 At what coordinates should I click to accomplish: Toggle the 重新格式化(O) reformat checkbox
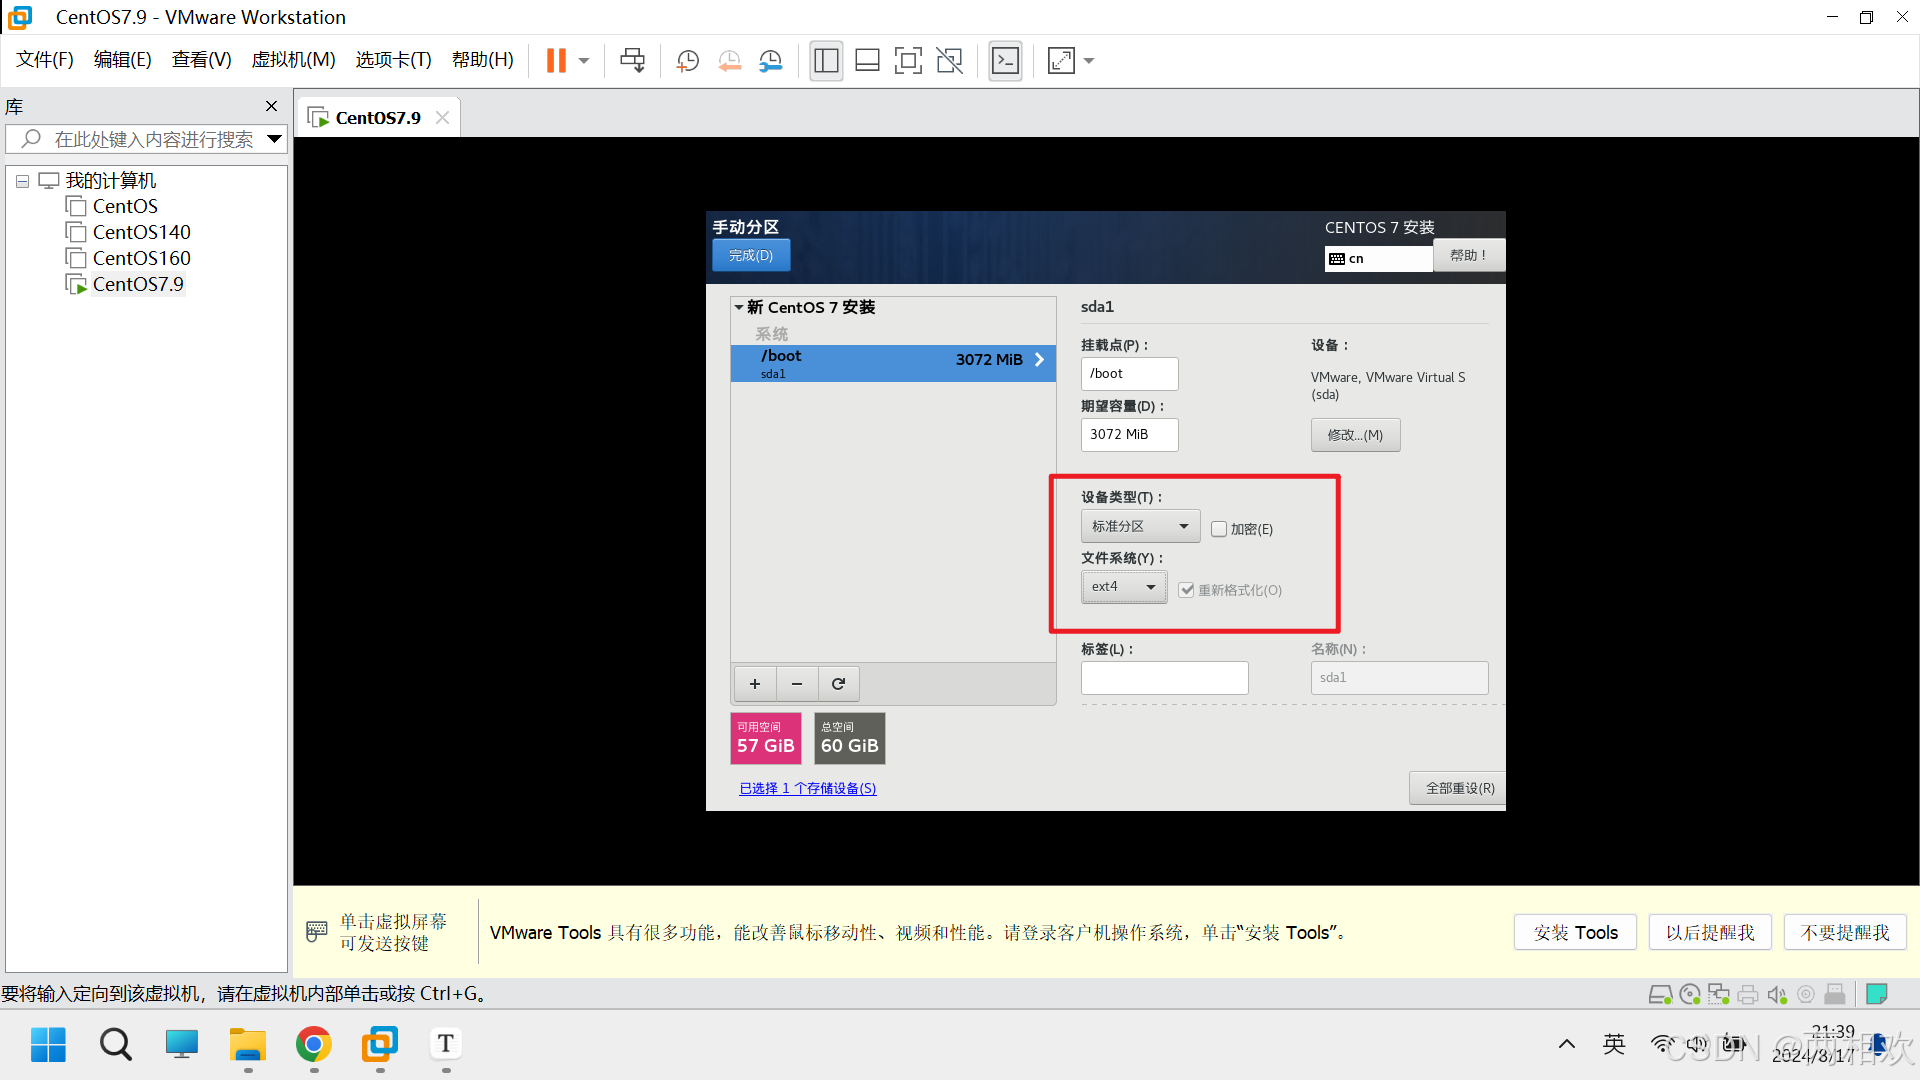pos(1186,590)
